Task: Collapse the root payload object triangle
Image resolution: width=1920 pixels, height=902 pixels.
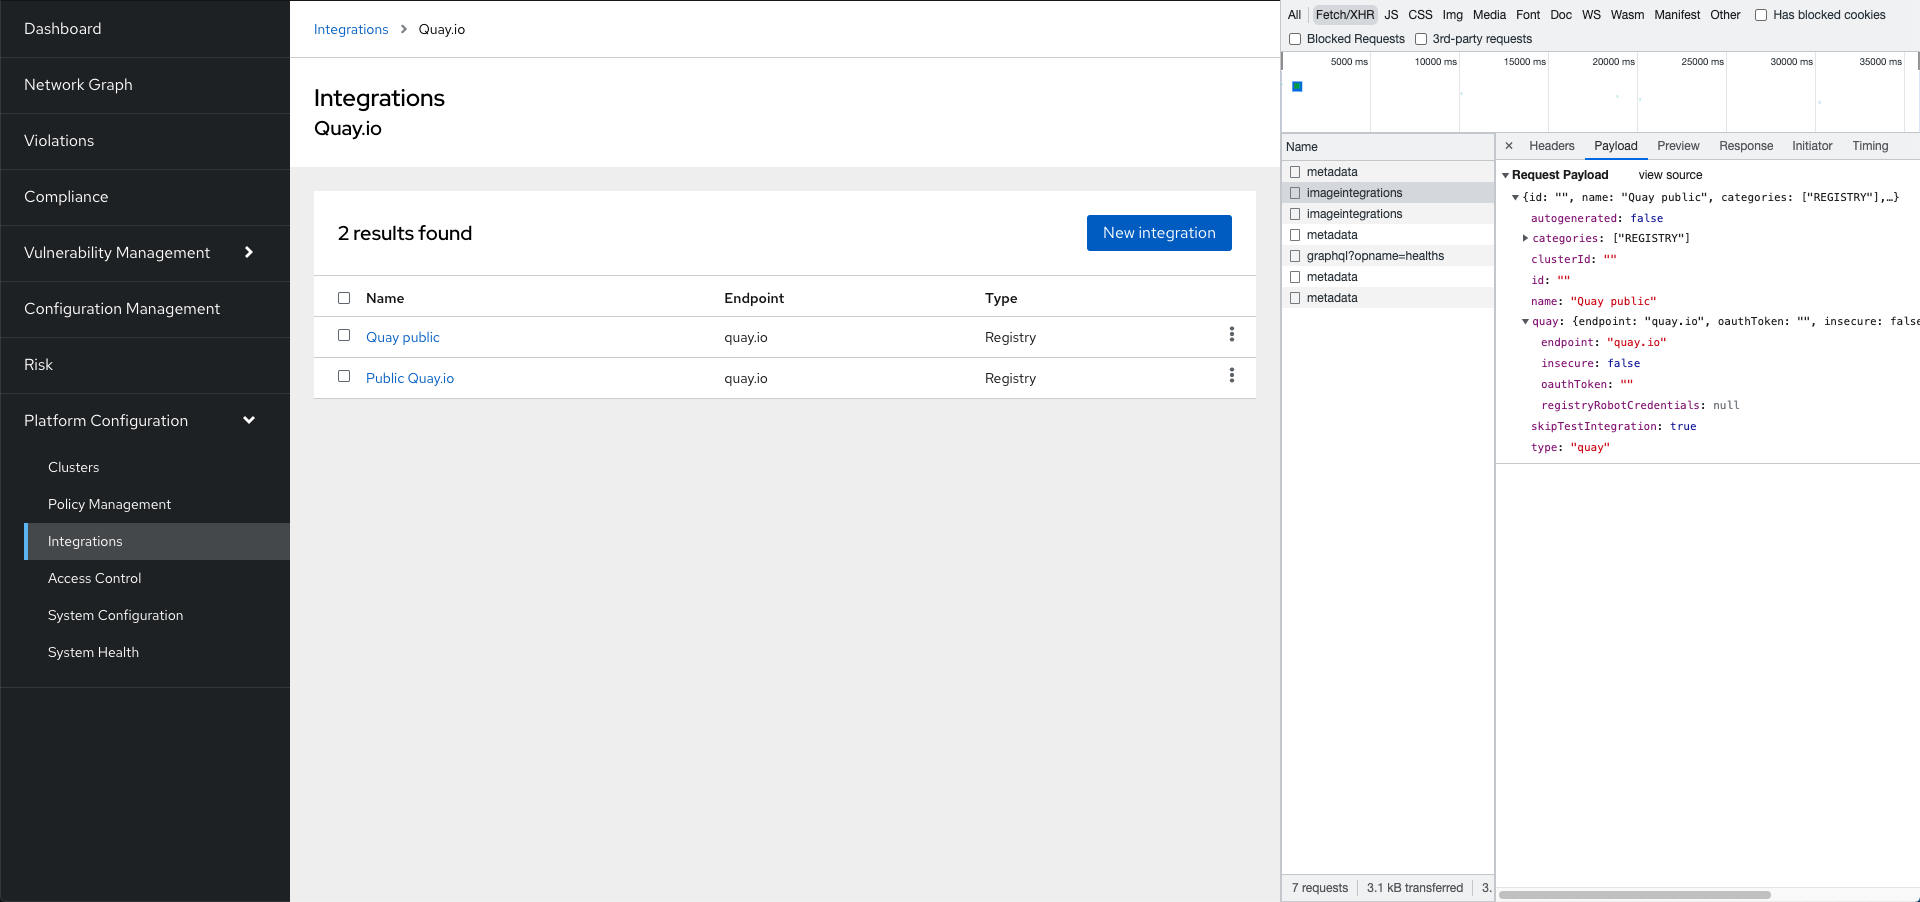Action: (x=1516, y=198)
